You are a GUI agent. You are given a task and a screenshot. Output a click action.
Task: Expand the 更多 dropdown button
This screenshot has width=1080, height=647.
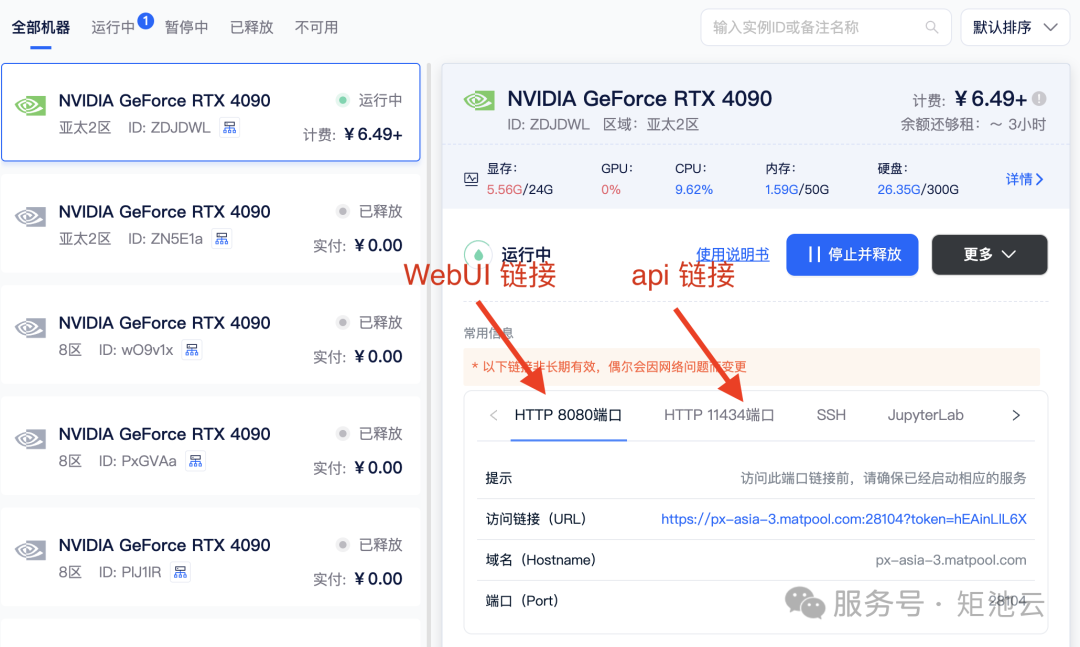[x=990, y=254]
